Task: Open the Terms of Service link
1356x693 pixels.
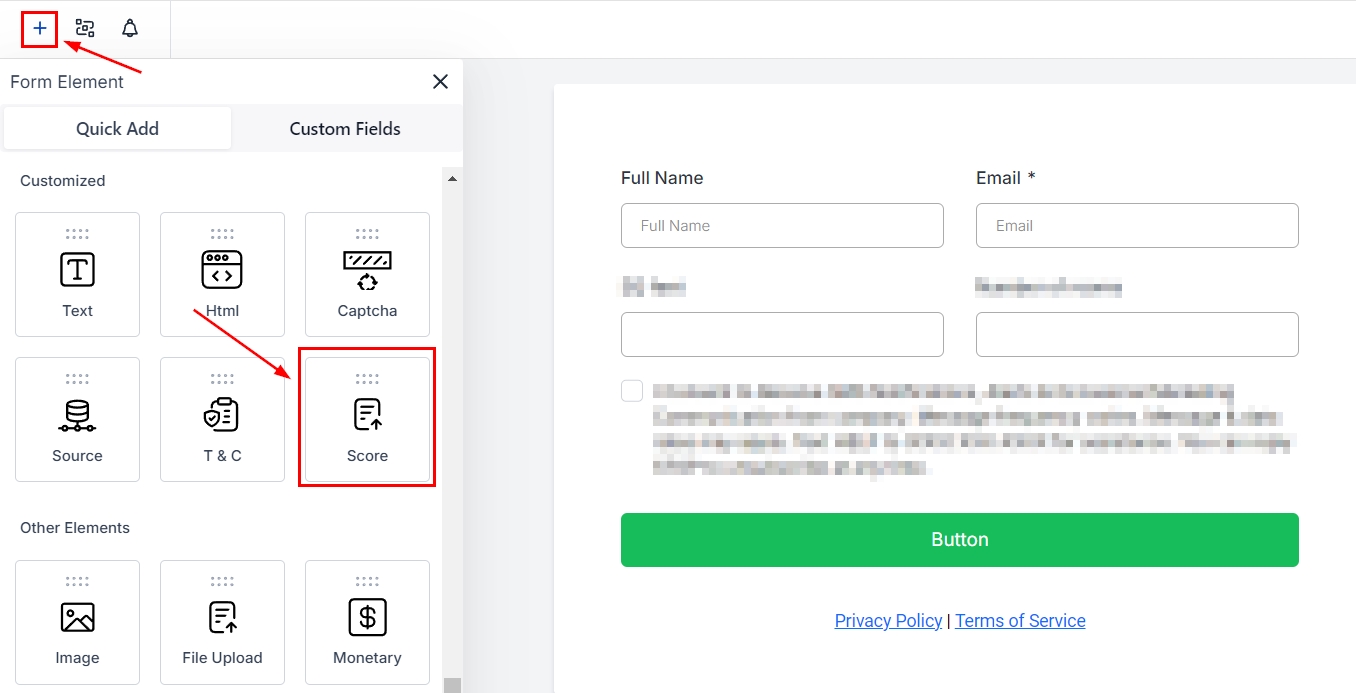Action: click(1020, 621)
